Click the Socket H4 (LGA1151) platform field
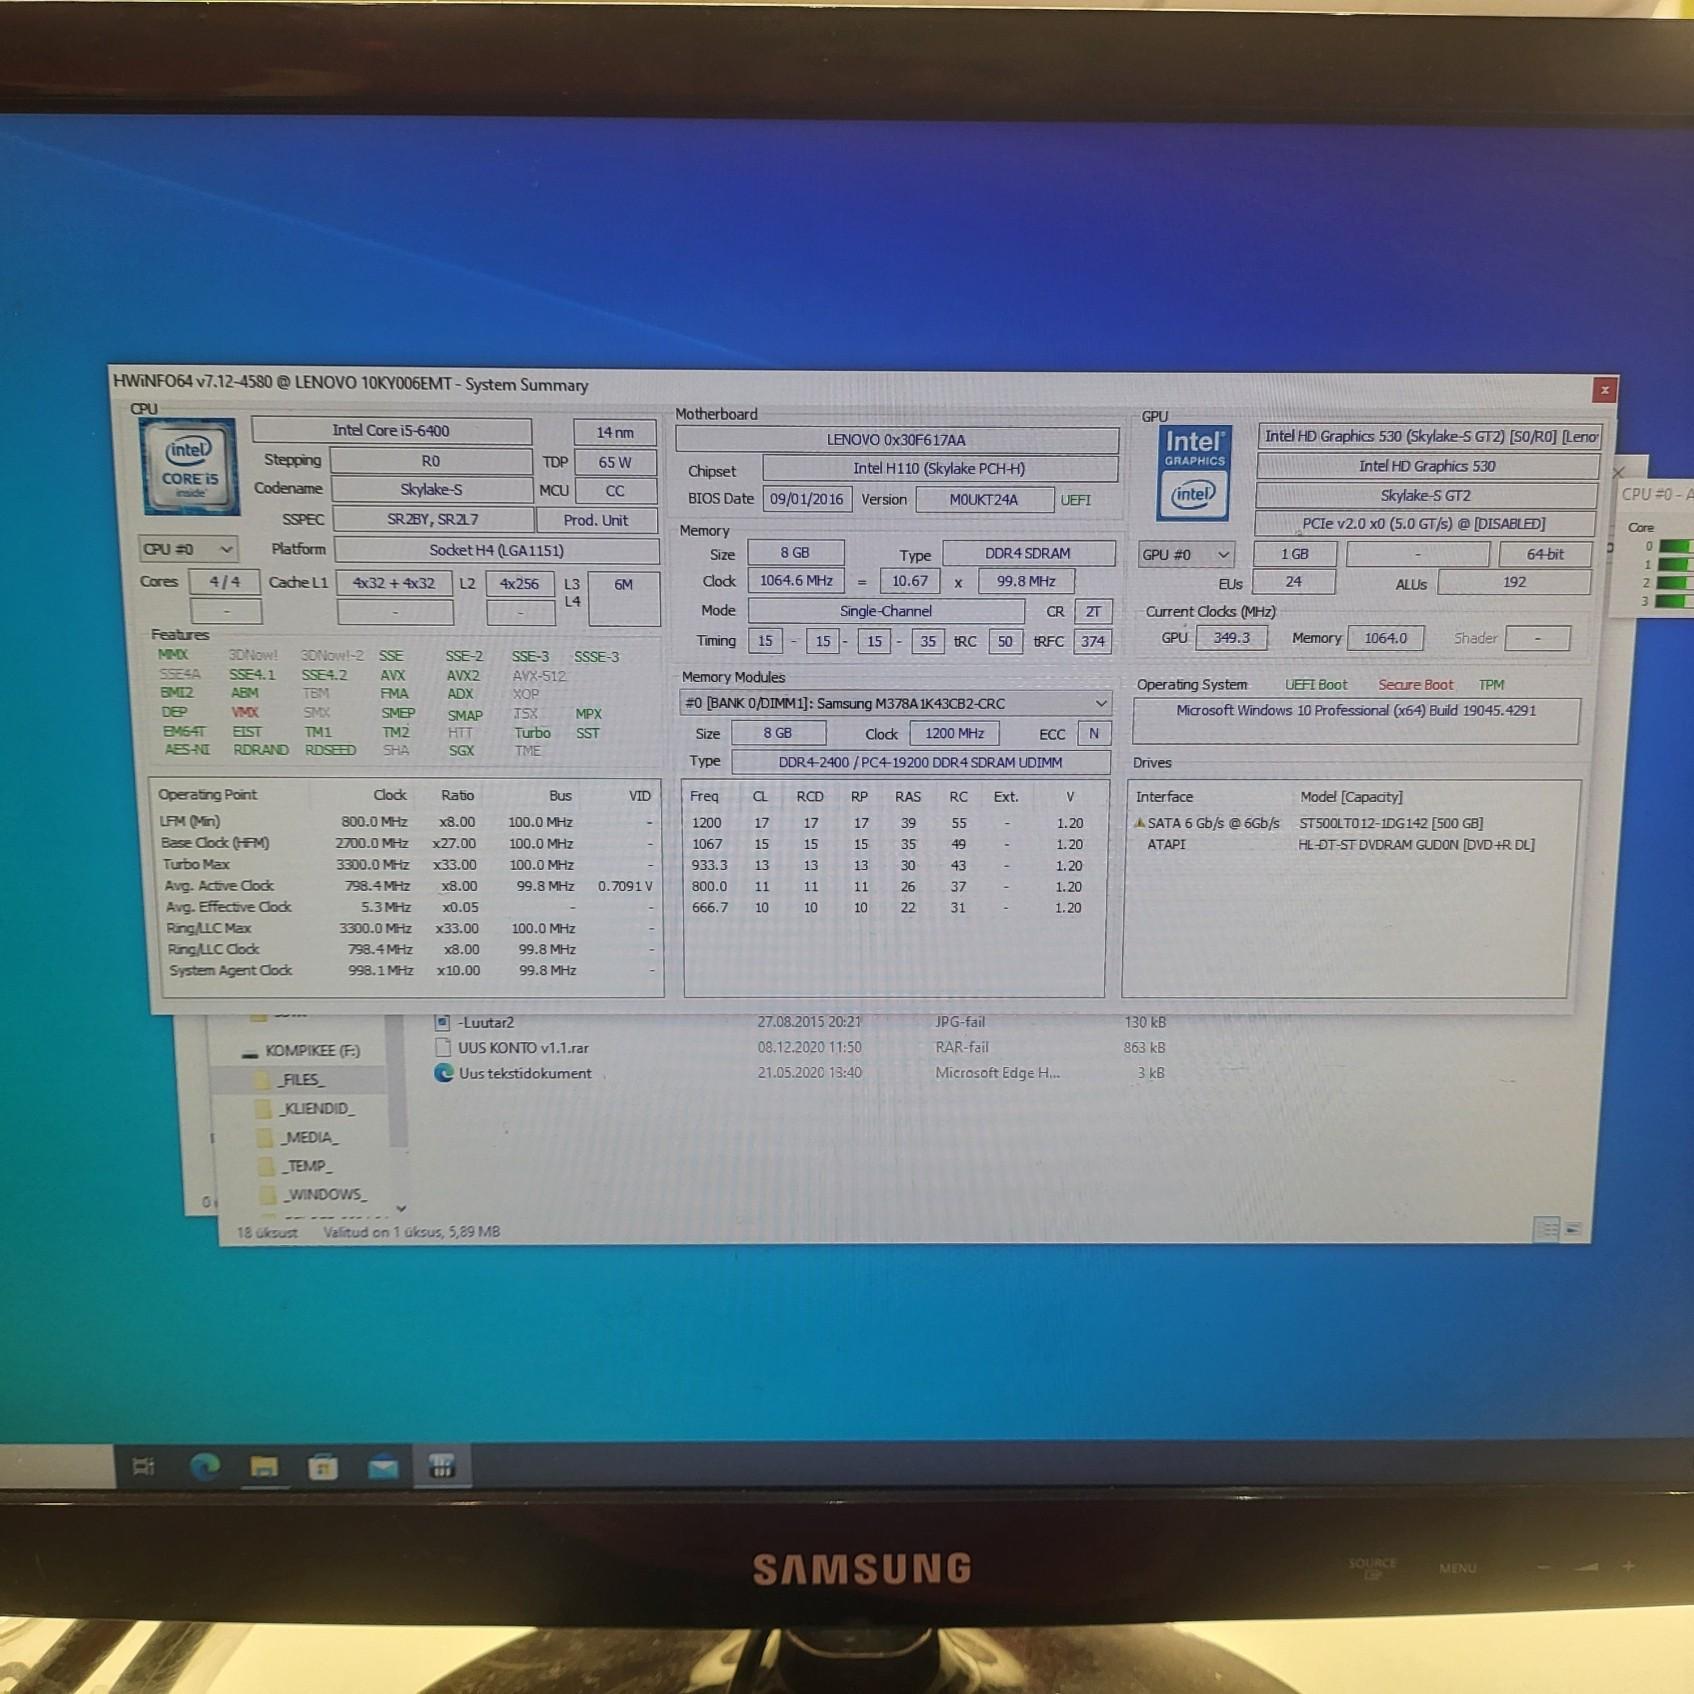Viewport: 1694px width, 1694px height. (496, 550)
